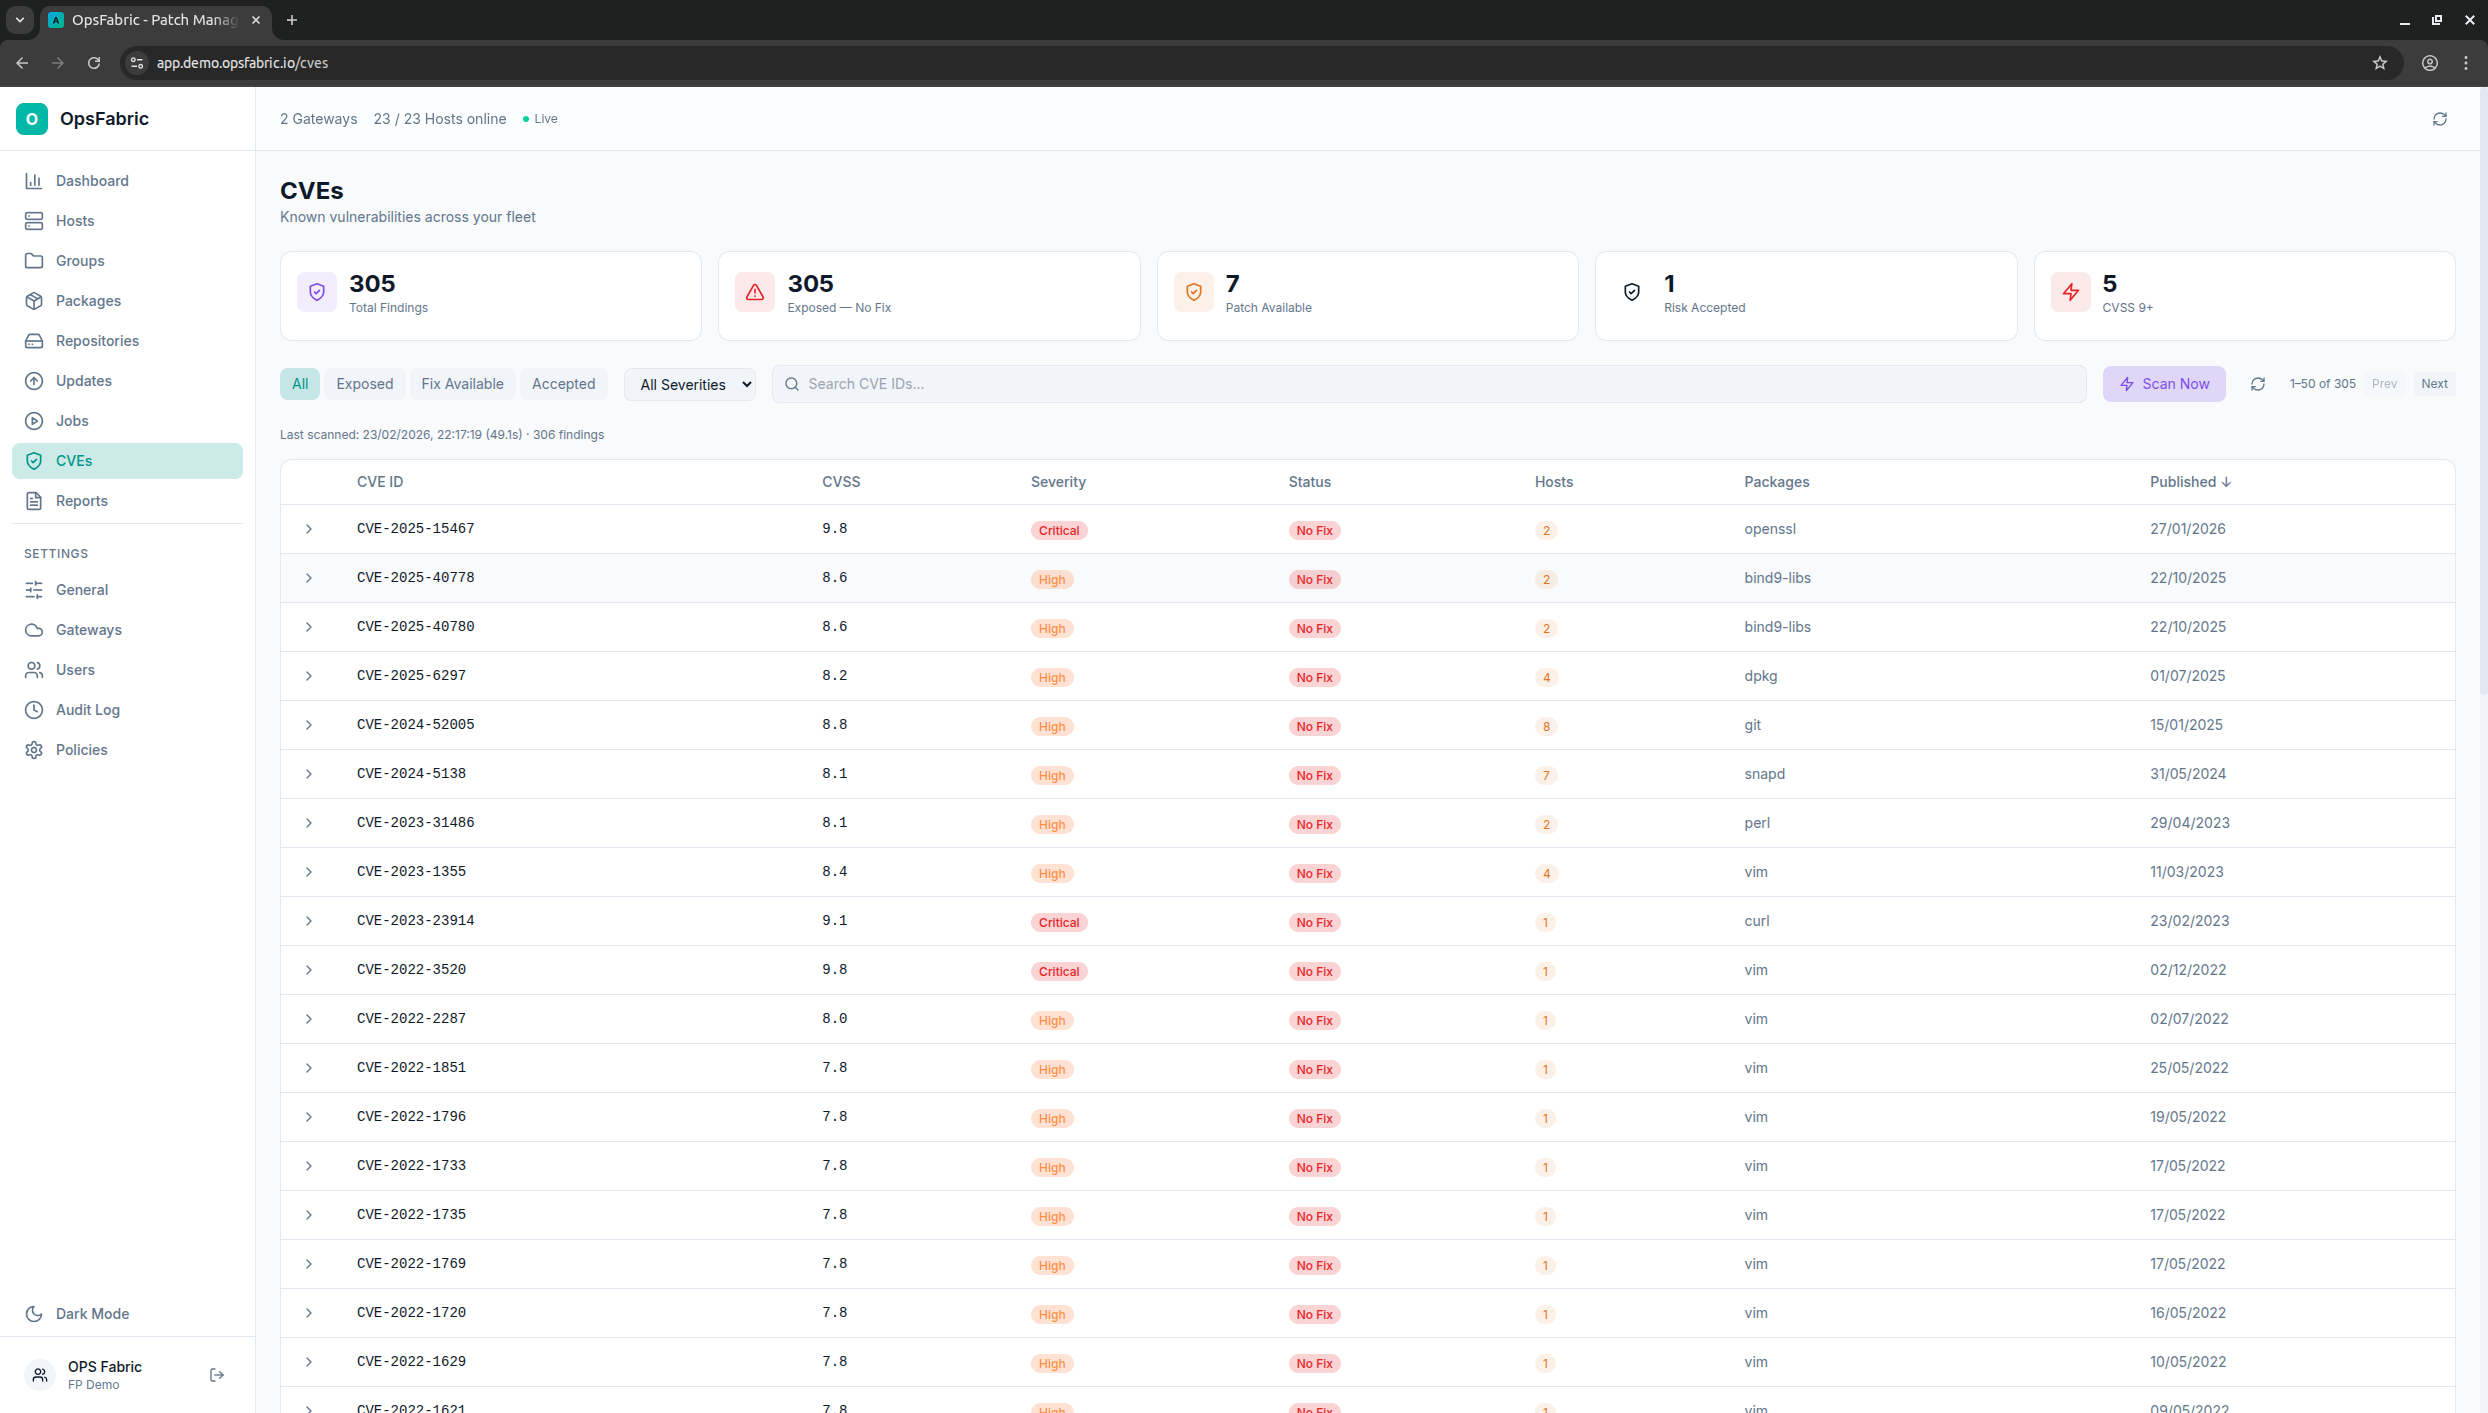Click the Scan Now button
This screenshot has height=1413, width=2488.
point(2163,384)
